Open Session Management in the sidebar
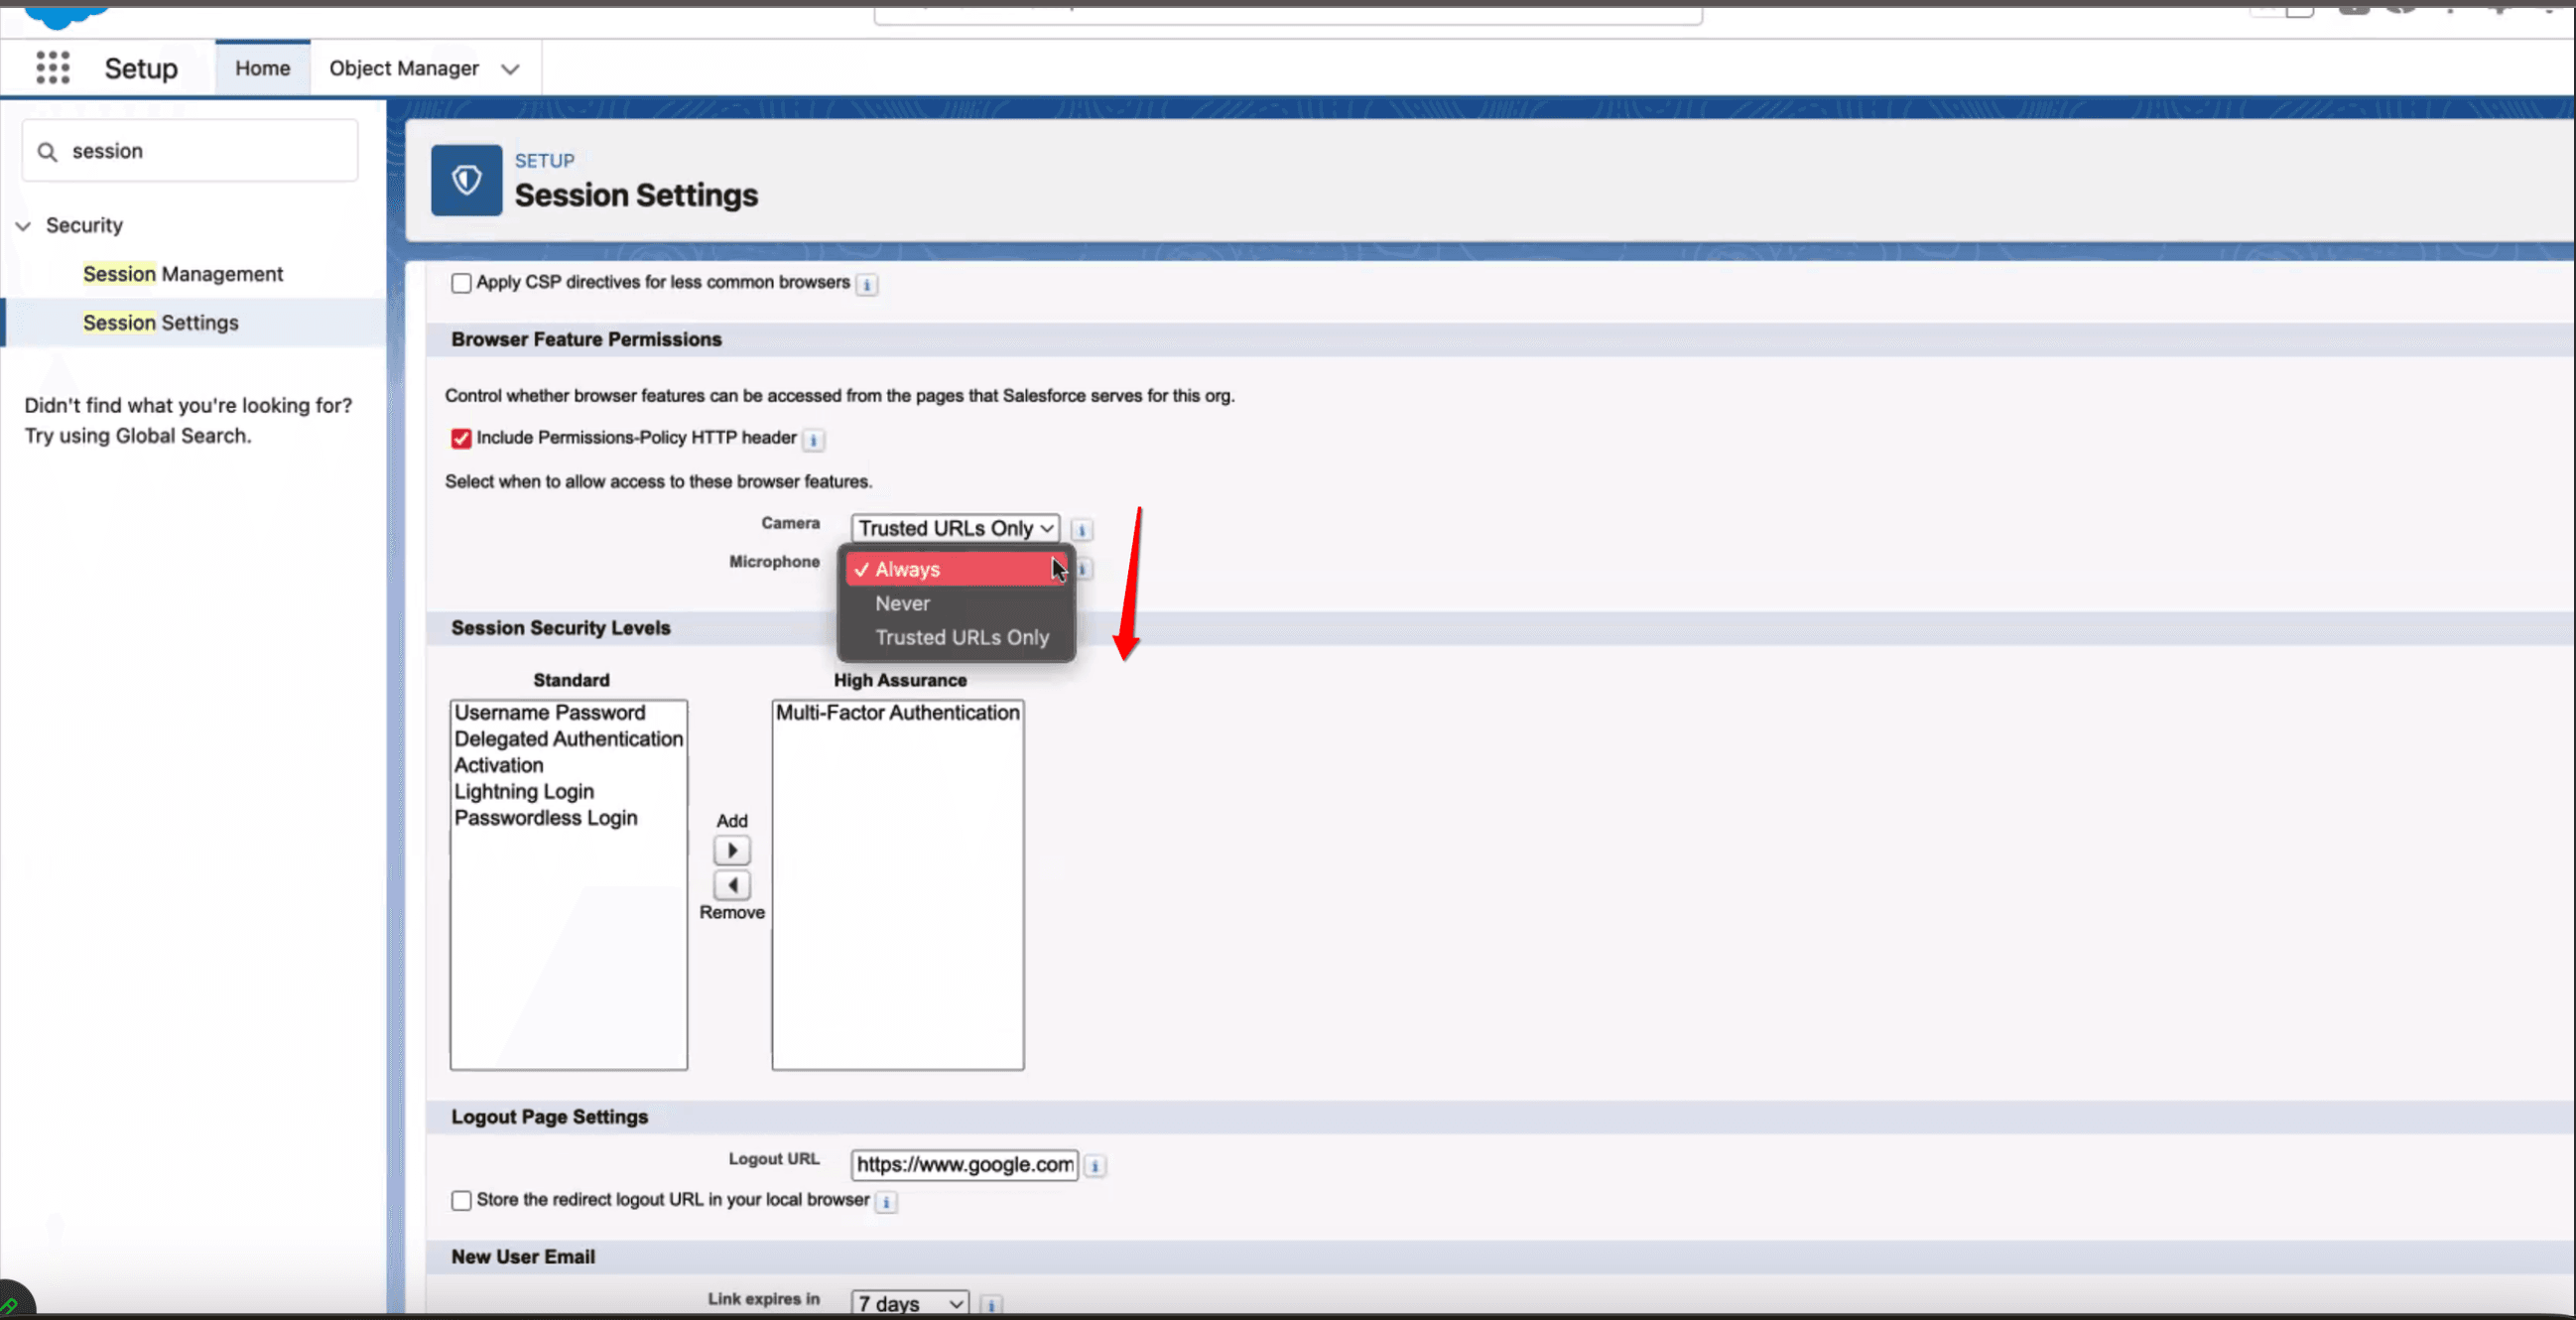 point(183,274)
